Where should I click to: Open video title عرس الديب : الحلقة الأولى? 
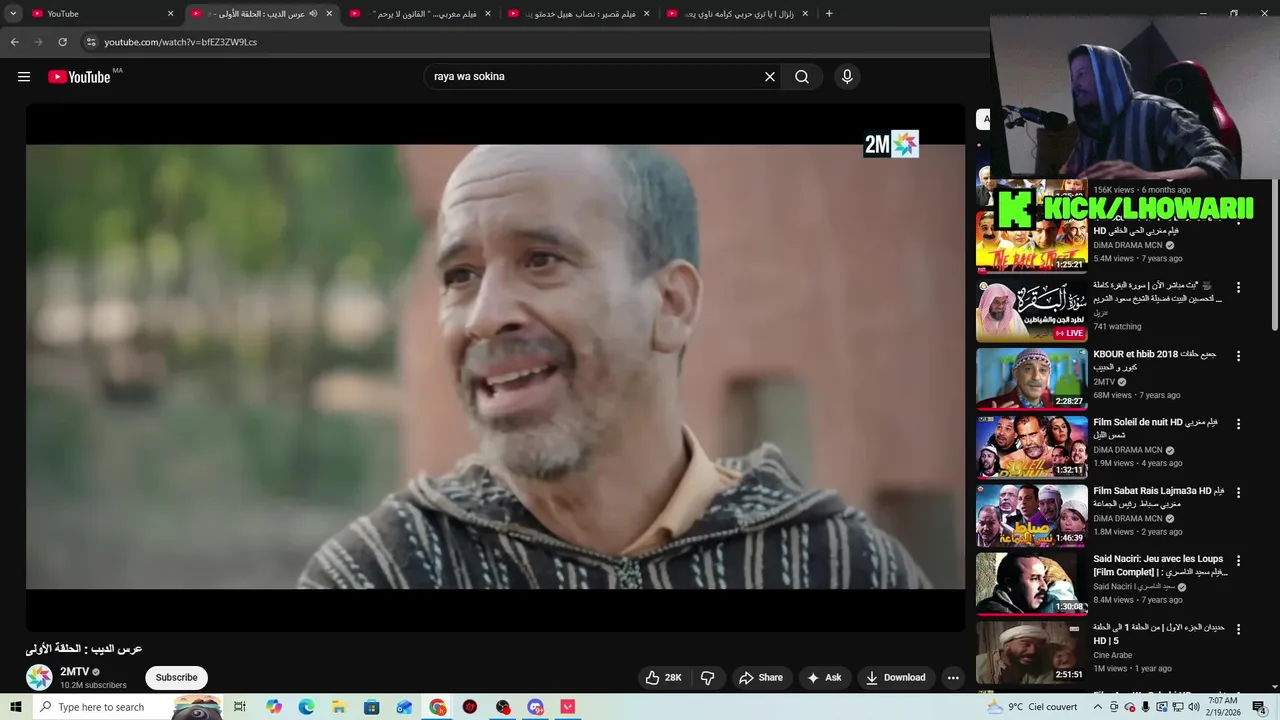click(84, 649)
